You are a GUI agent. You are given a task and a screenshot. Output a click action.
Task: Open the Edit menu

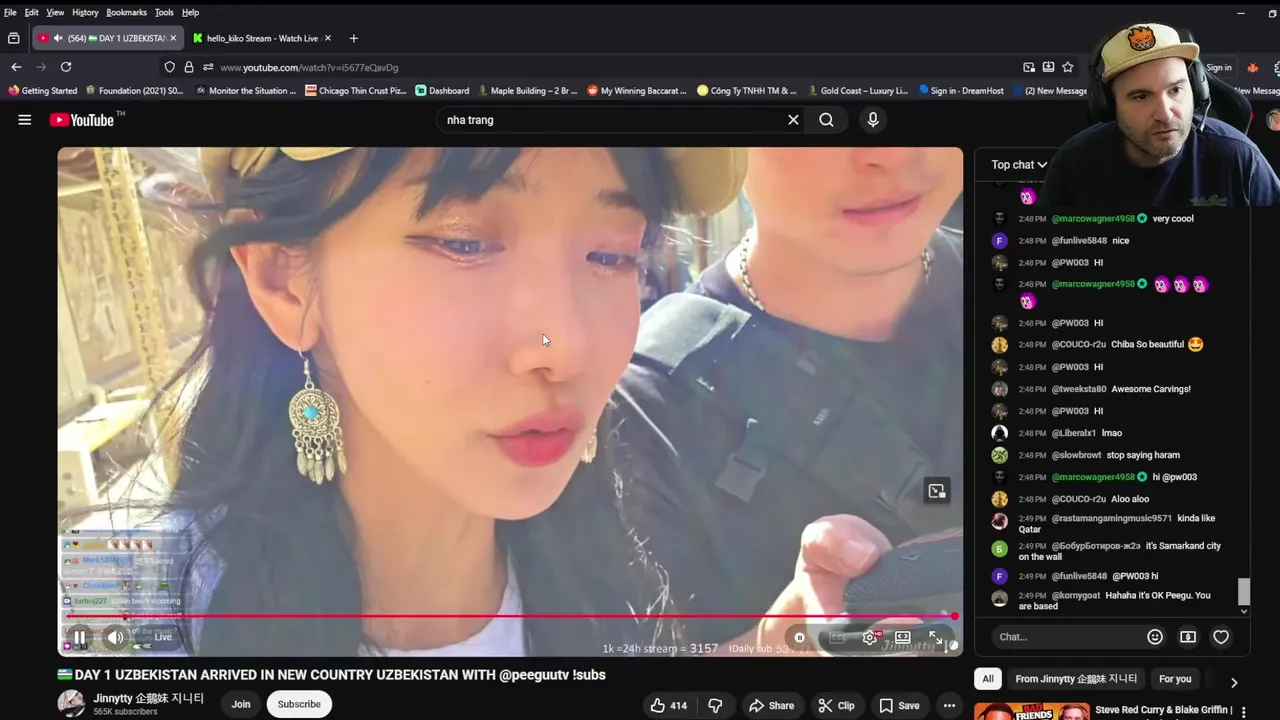32,12
